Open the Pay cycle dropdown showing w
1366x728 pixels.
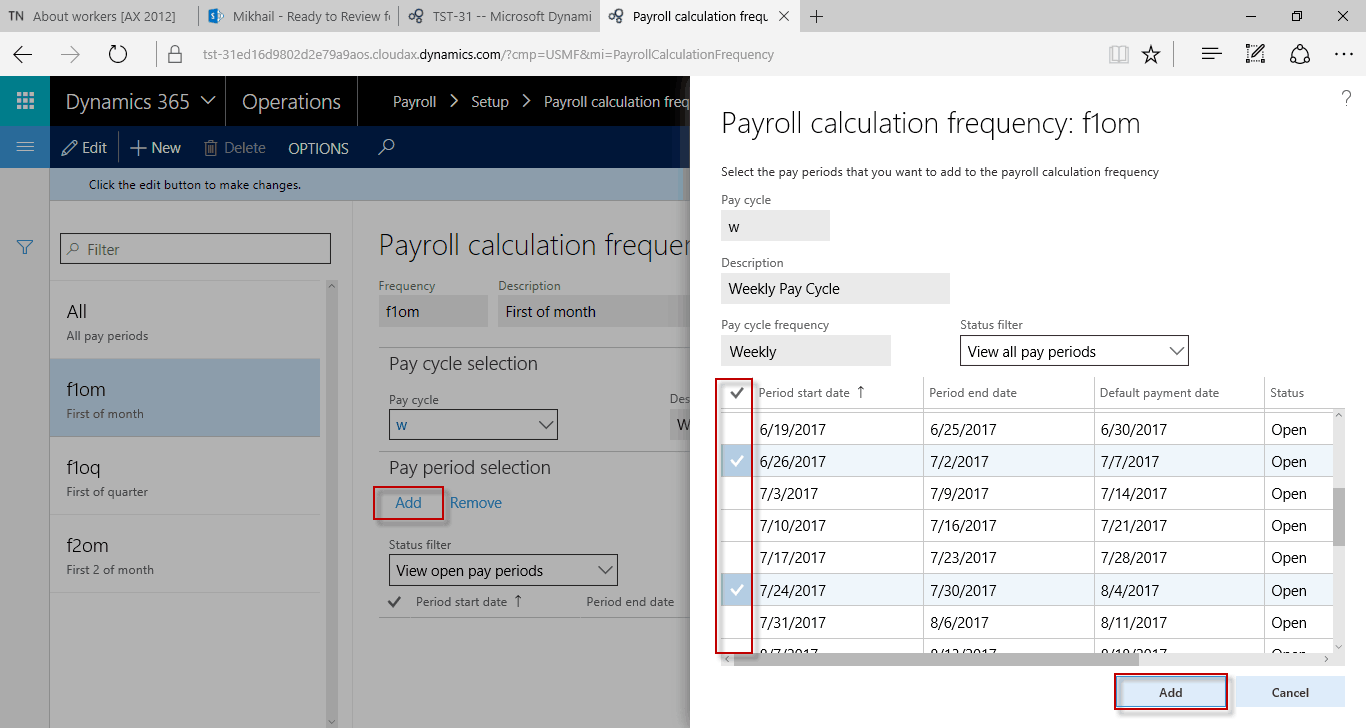pos(473,425)
